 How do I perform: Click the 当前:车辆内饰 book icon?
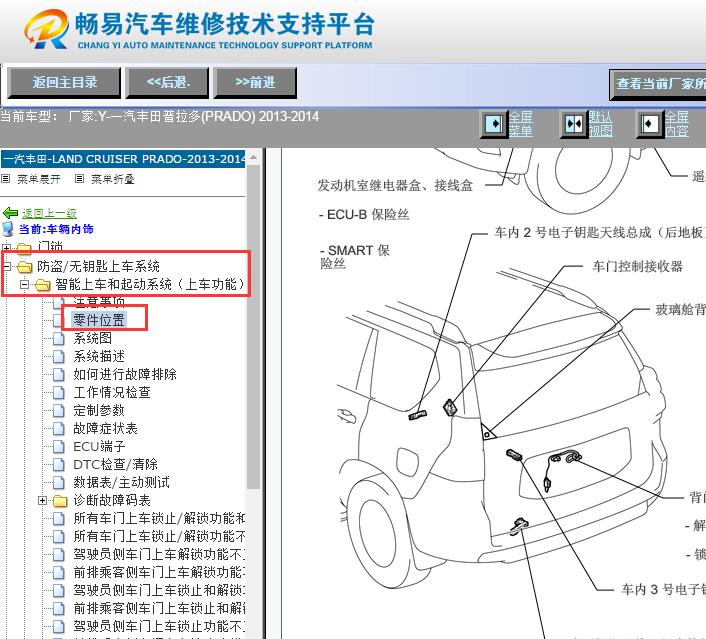(x=8, y=229)
